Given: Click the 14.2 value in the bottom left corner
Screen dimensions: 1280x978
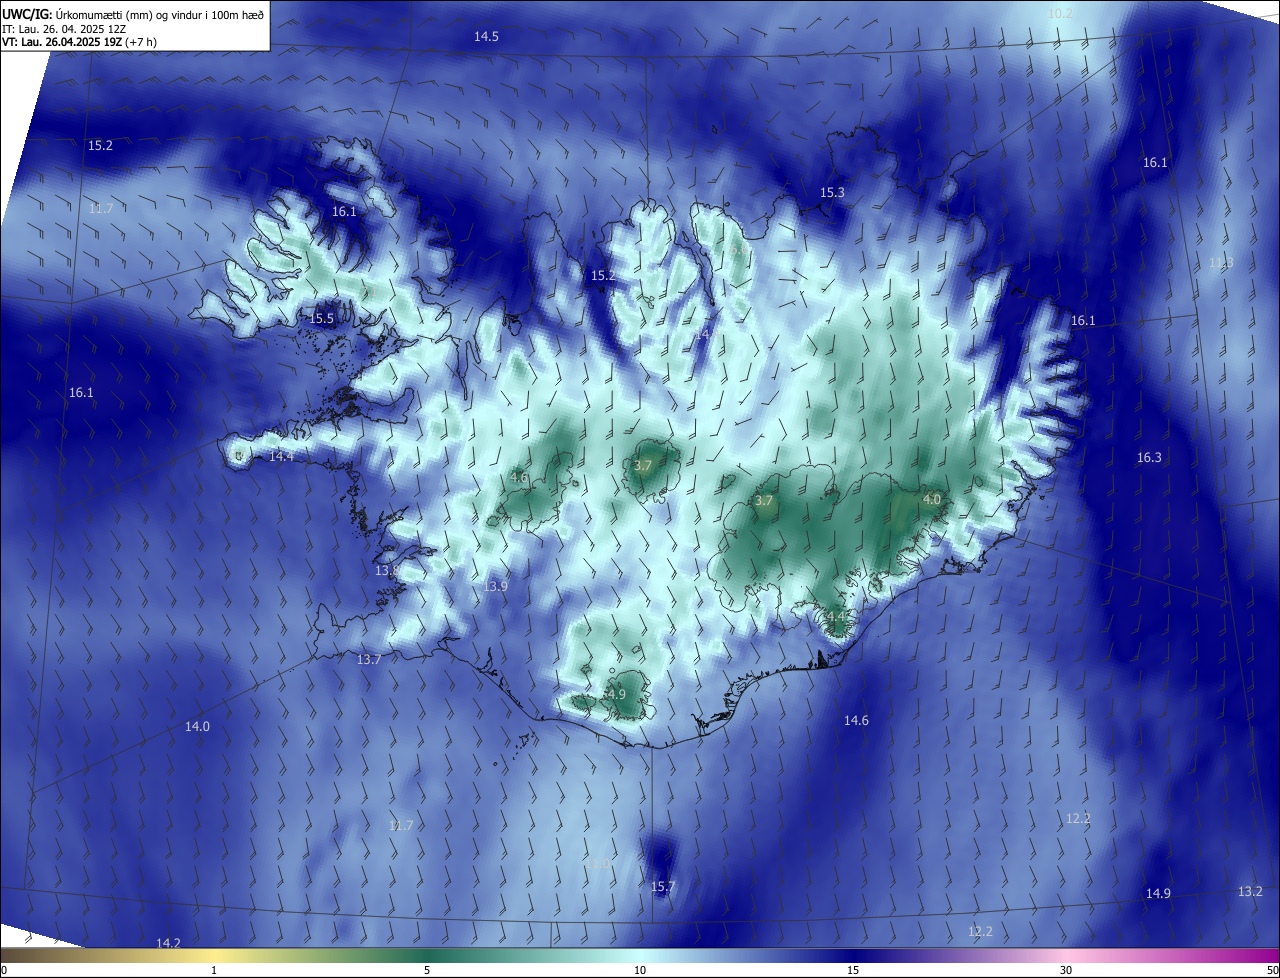Looking at the screenshot, I should click(168, 943).
